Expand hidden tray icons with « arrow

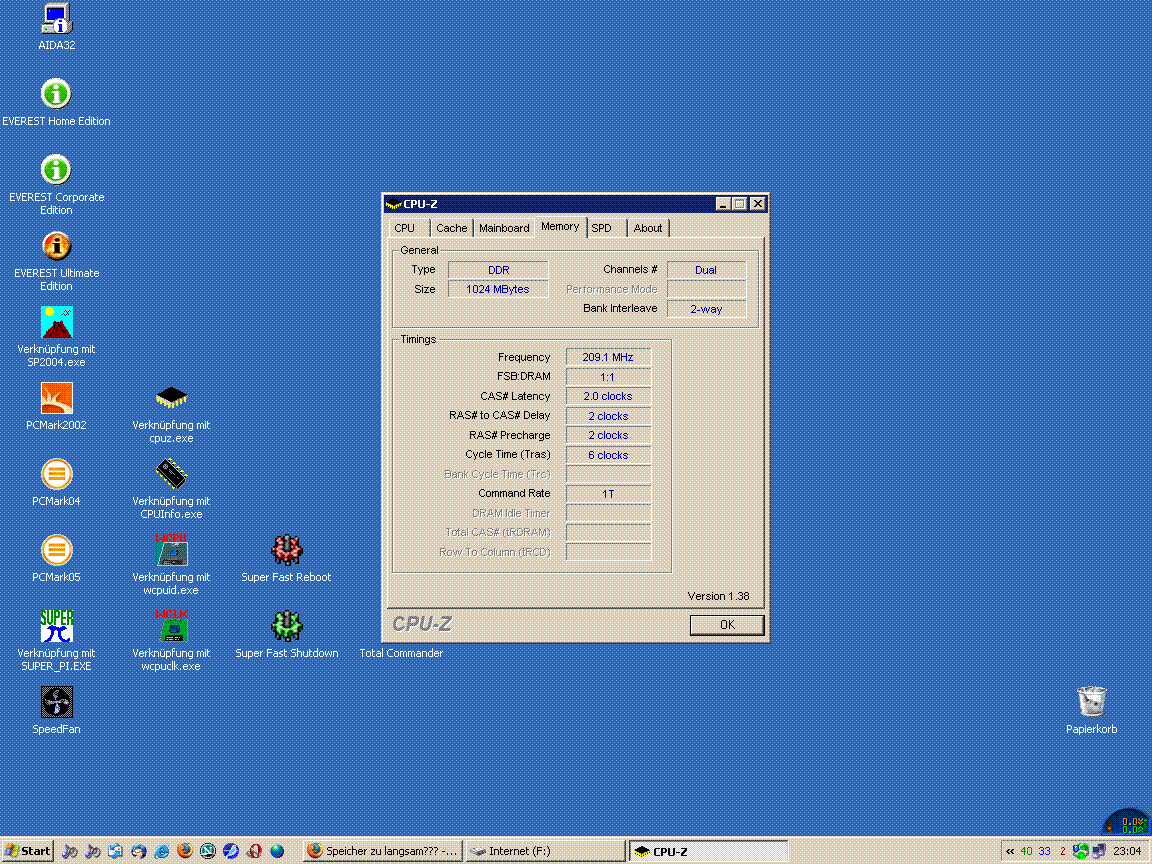1010,851
